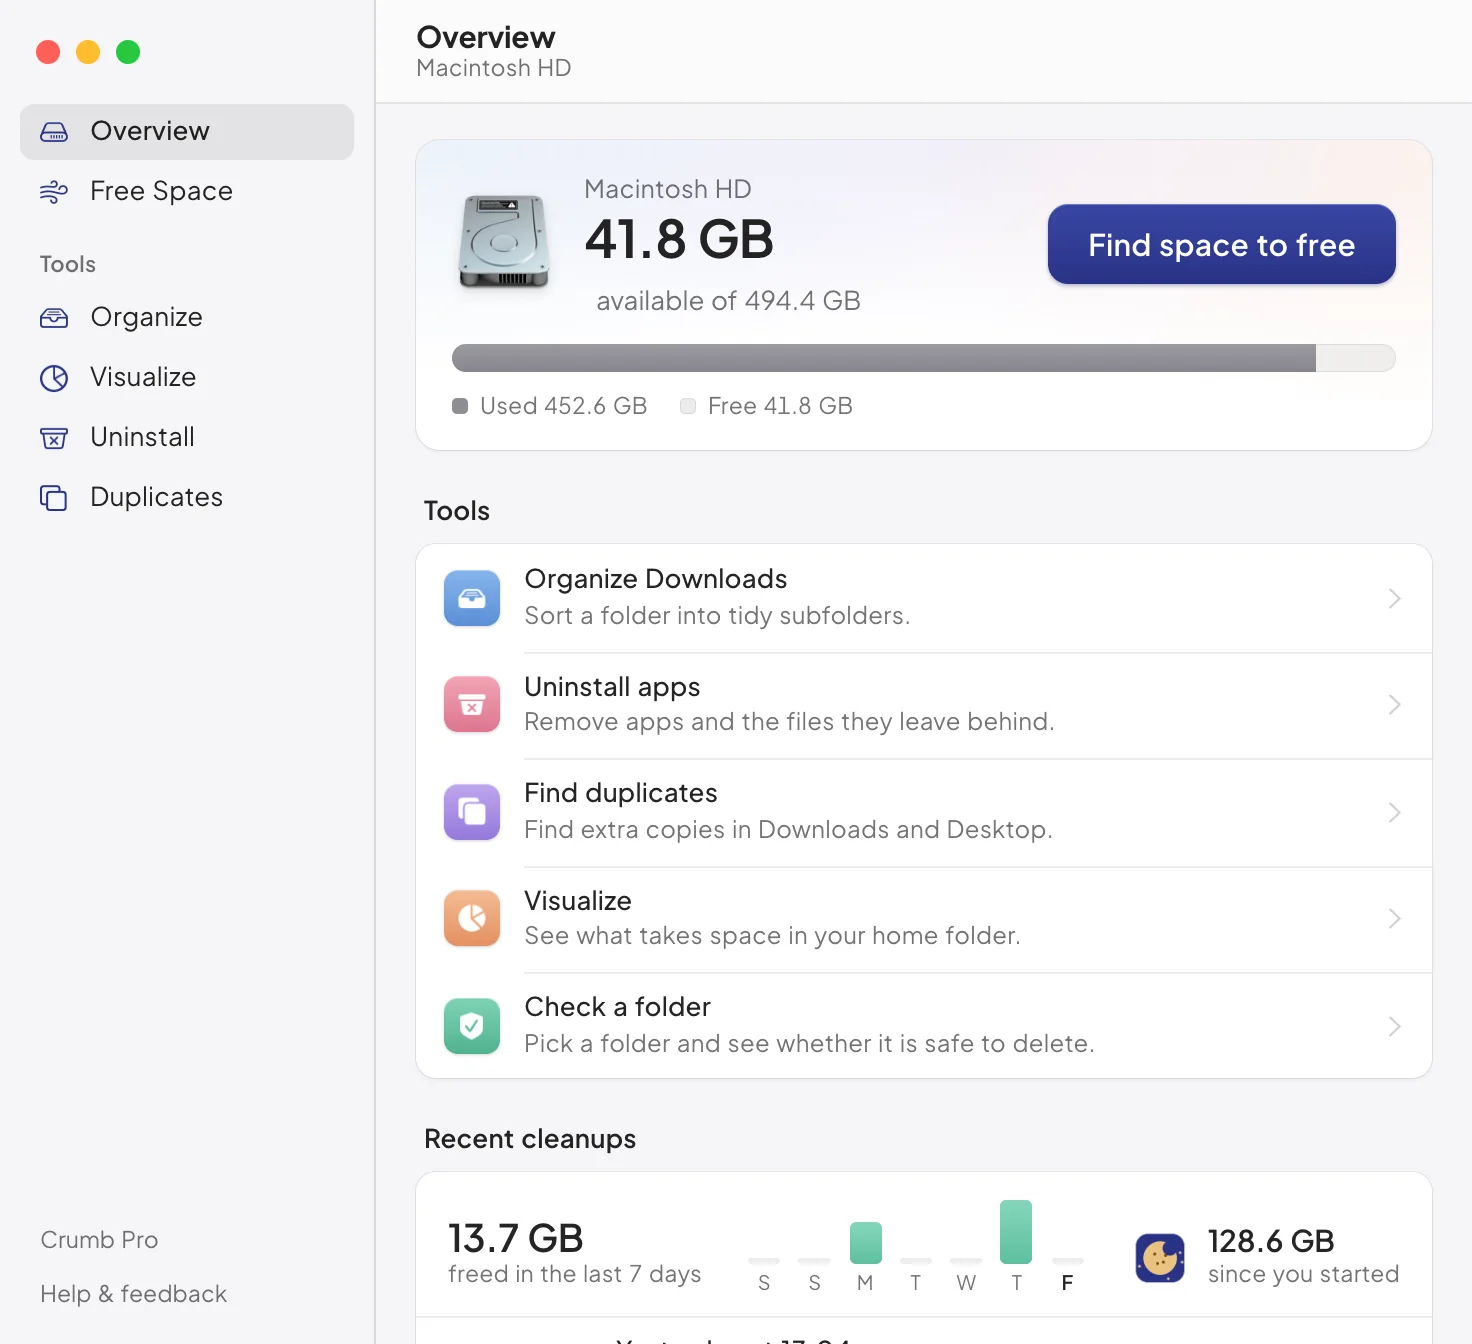
Task: Click the Duplicates stacked squares sidebar icon
Action: 54,498
